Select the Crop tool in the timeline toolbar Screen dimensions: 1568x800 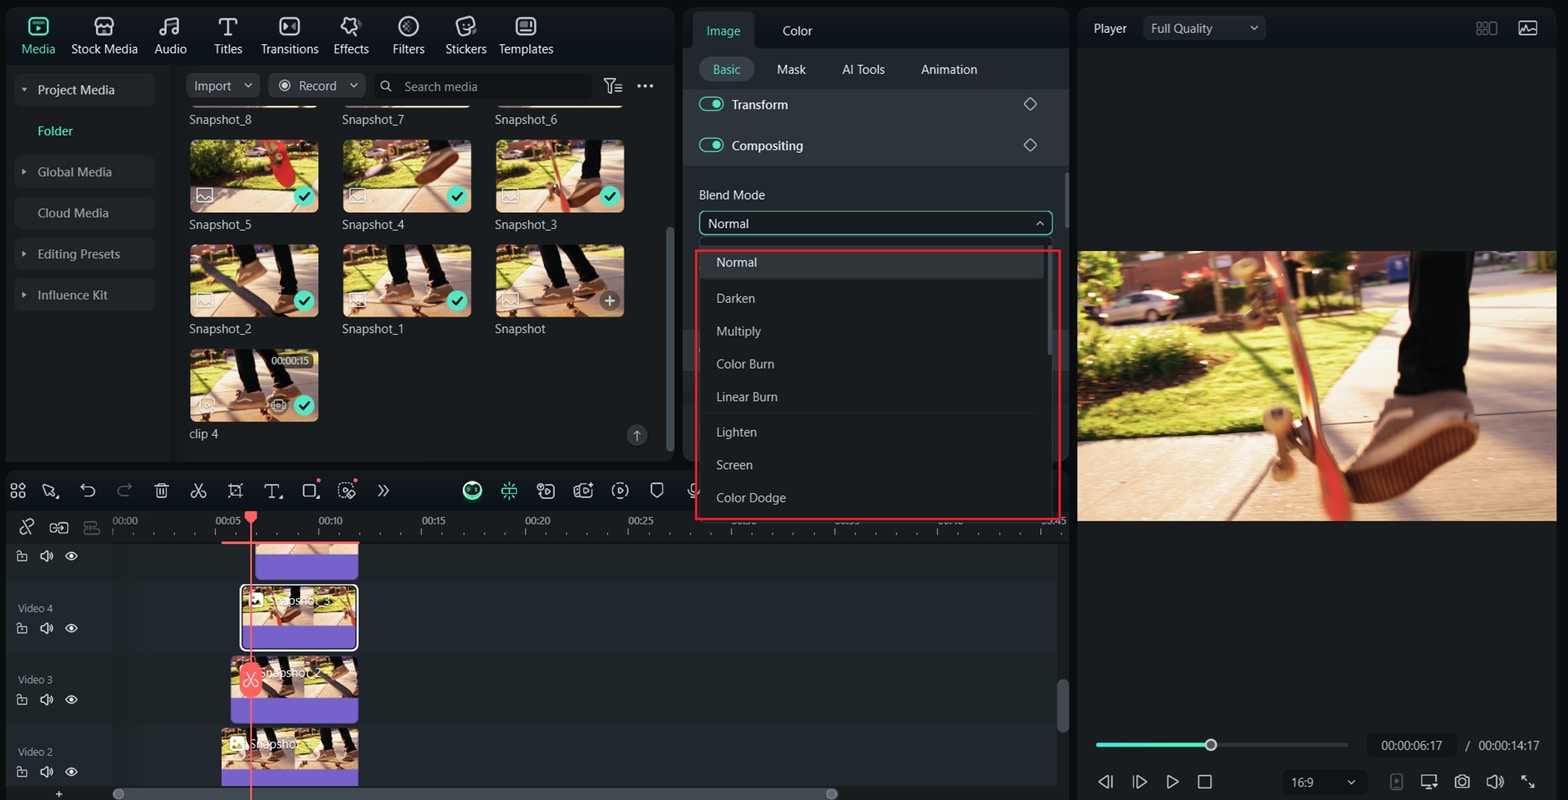coord(235,490)
